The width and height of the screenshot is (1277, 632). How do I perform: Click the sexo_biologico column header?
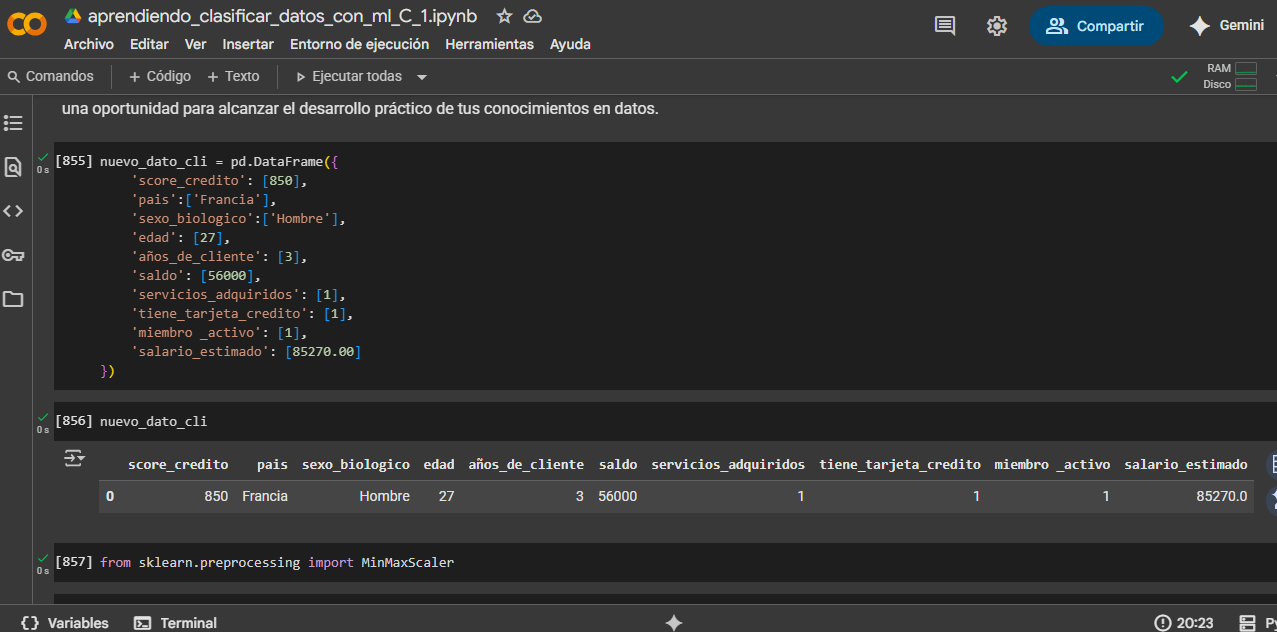pos(356,464)
